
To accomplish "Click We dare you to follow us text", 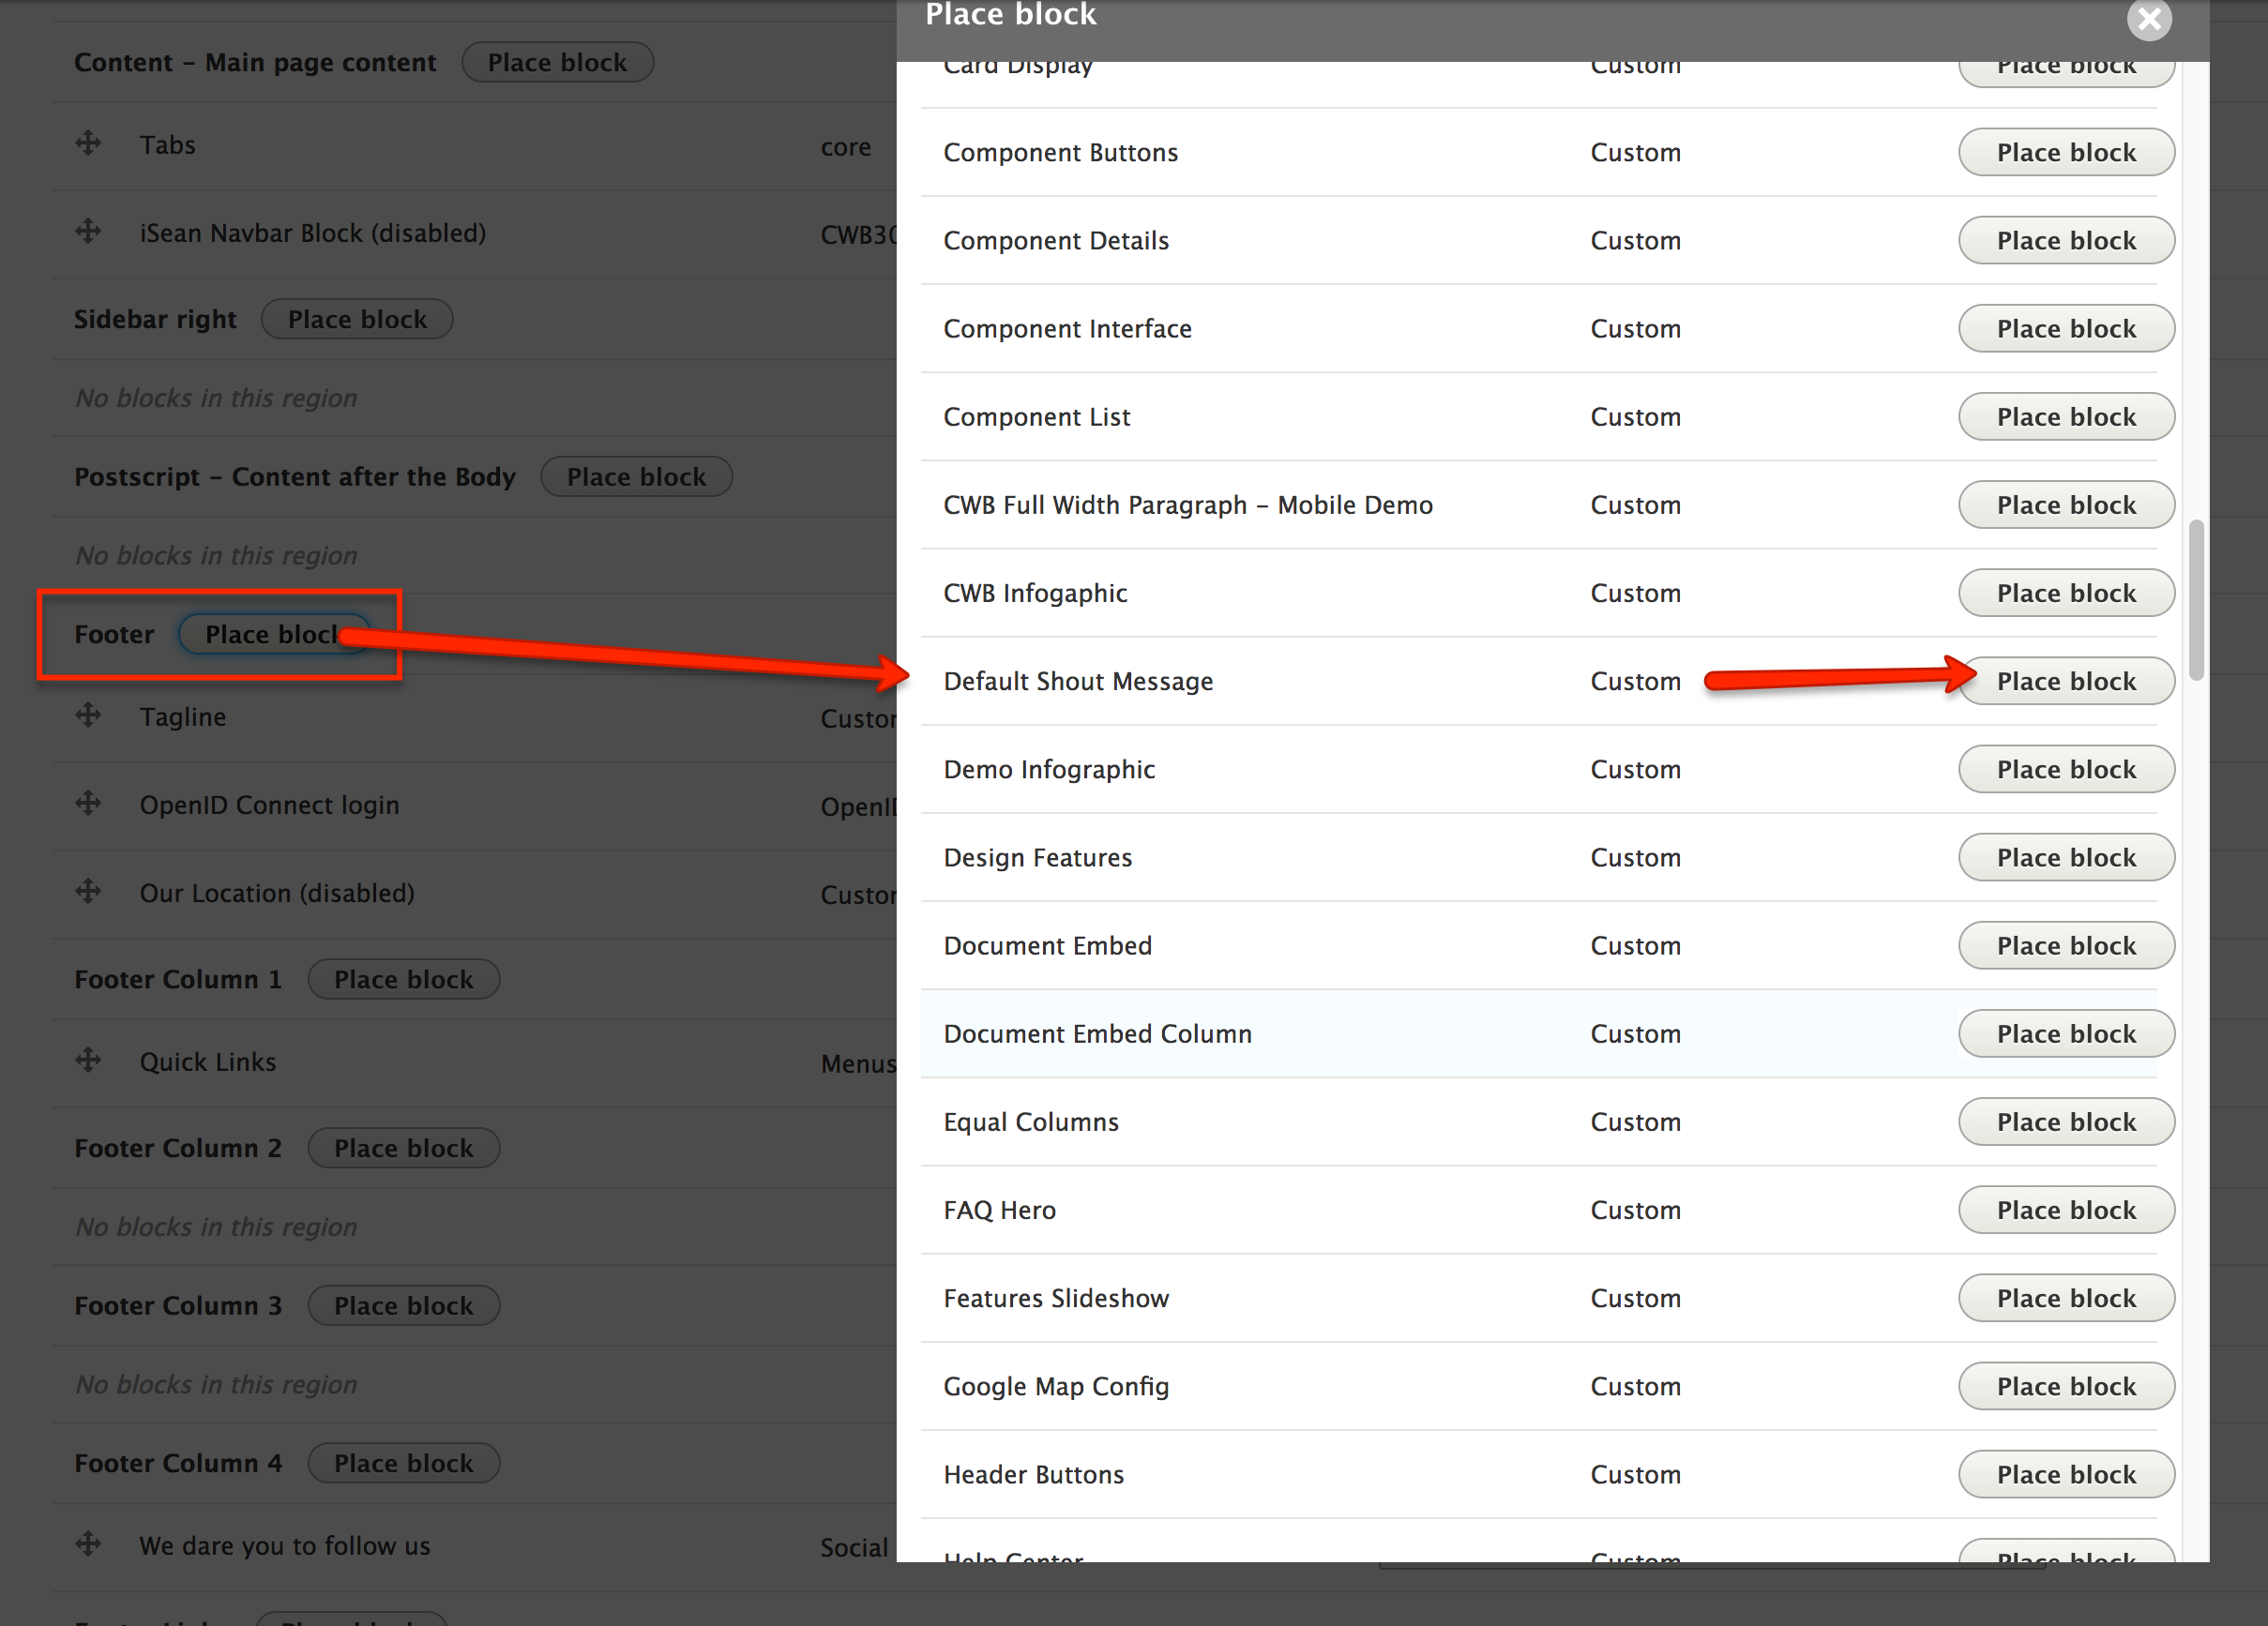I will (284, 1545).
